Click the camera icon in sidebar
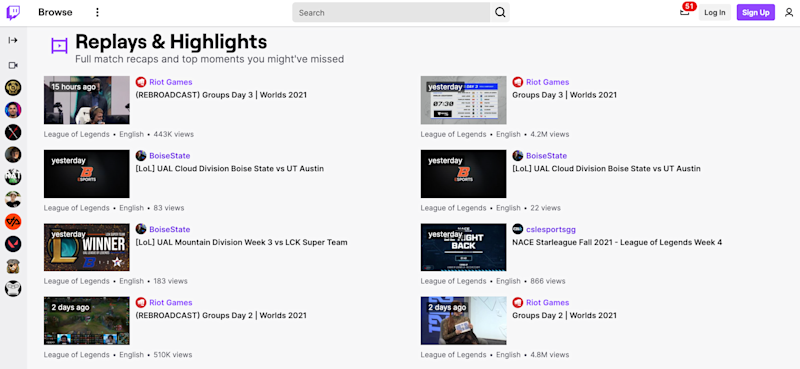 [x=13, y=65]
